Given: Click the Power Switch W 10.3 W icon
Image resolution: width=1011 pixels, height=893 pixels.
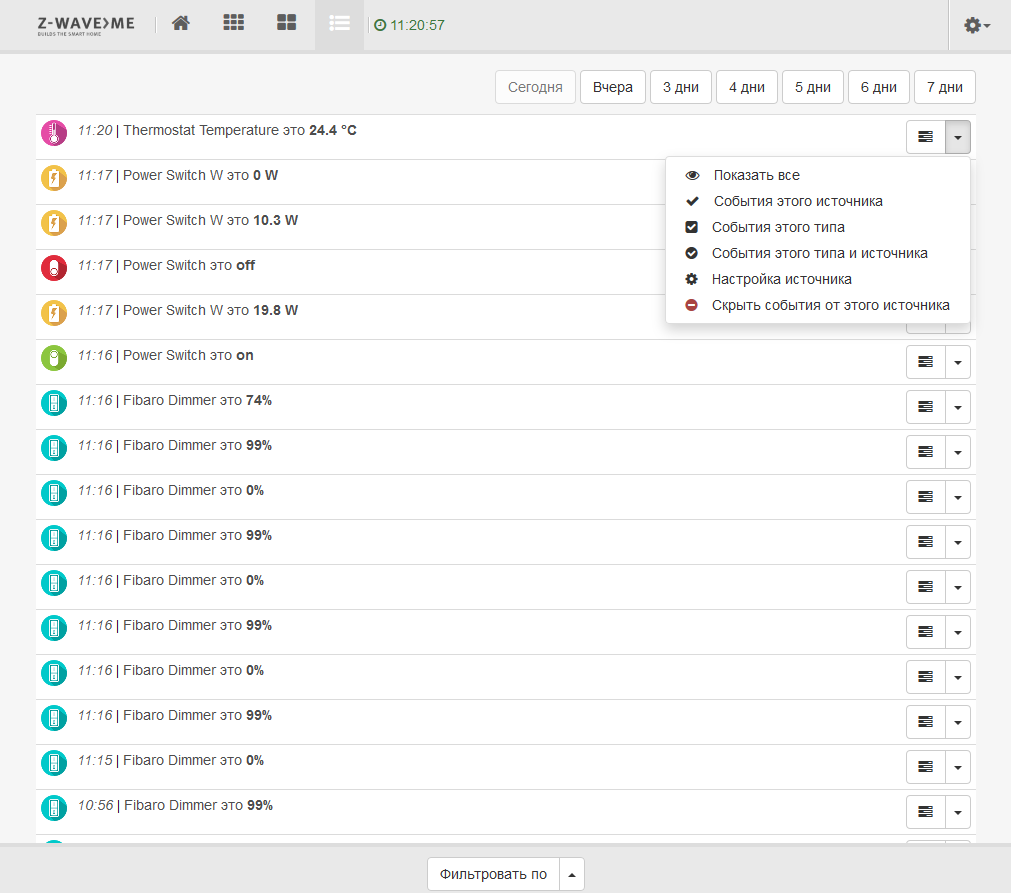Looking at the screenshot, I should pos(54,224).
